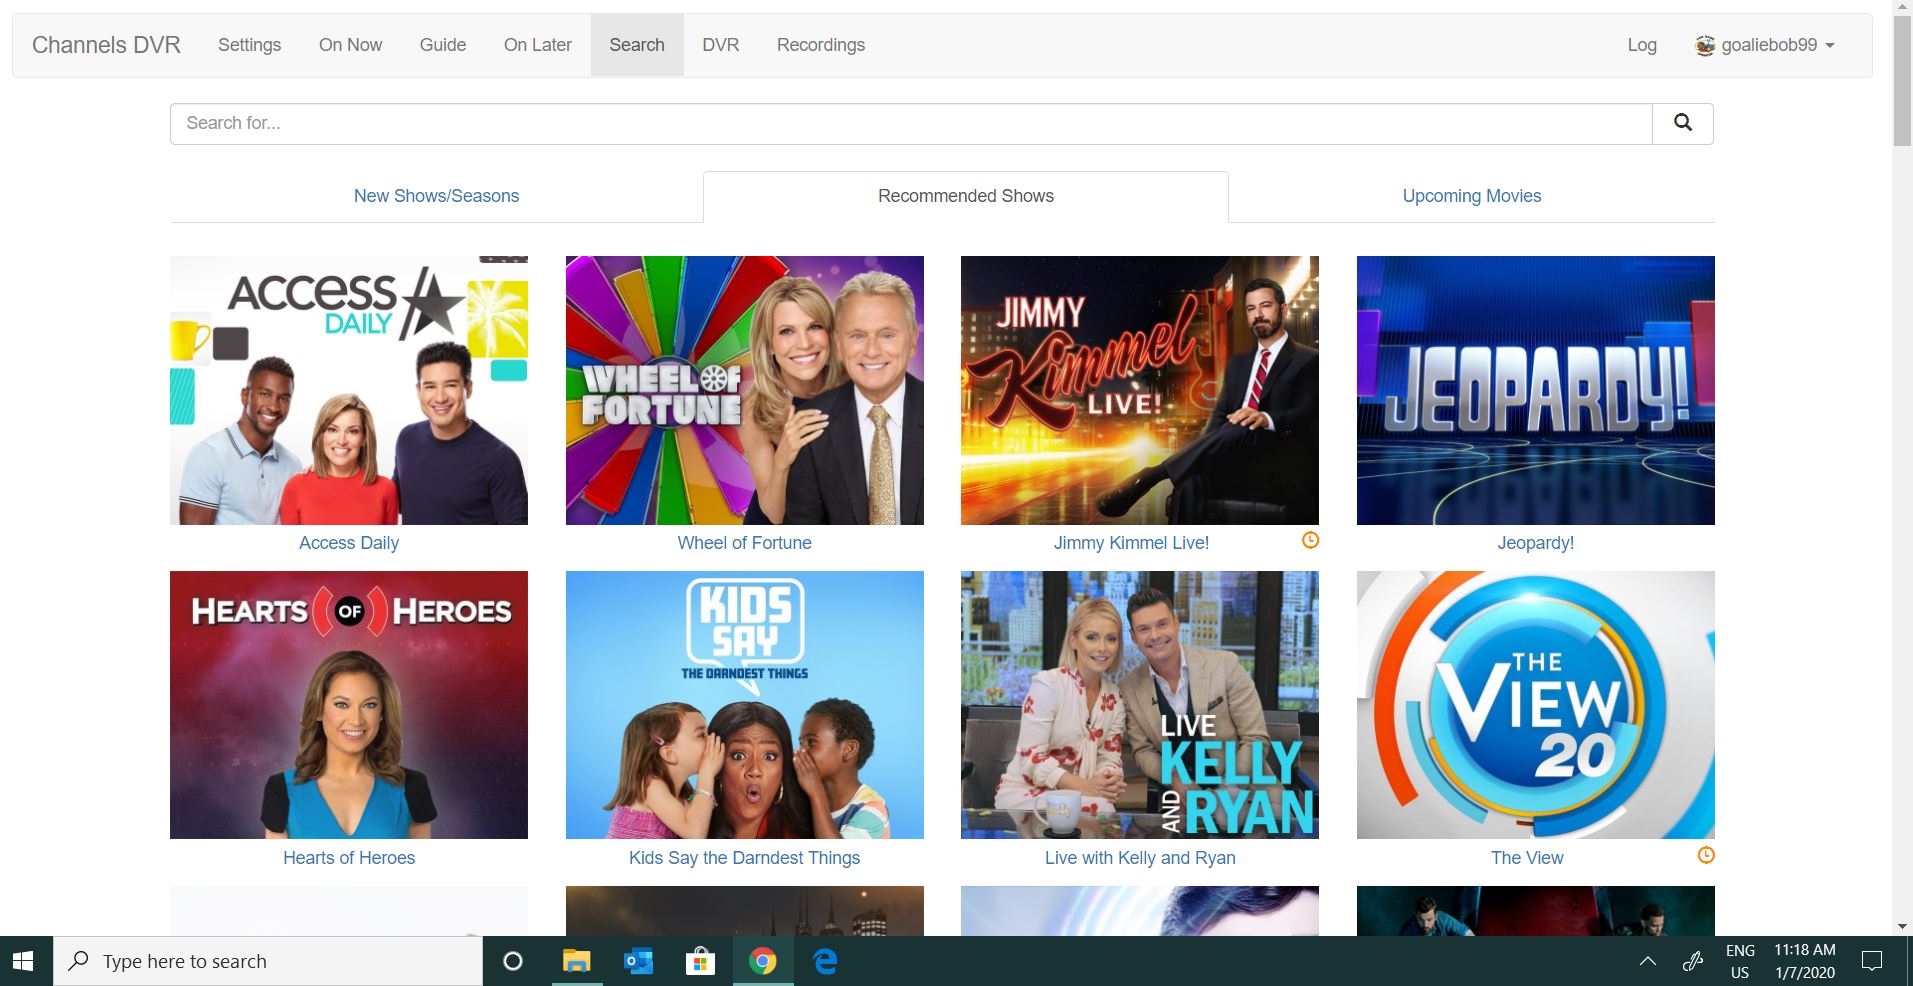Show hidden system tray icons

1647,962
